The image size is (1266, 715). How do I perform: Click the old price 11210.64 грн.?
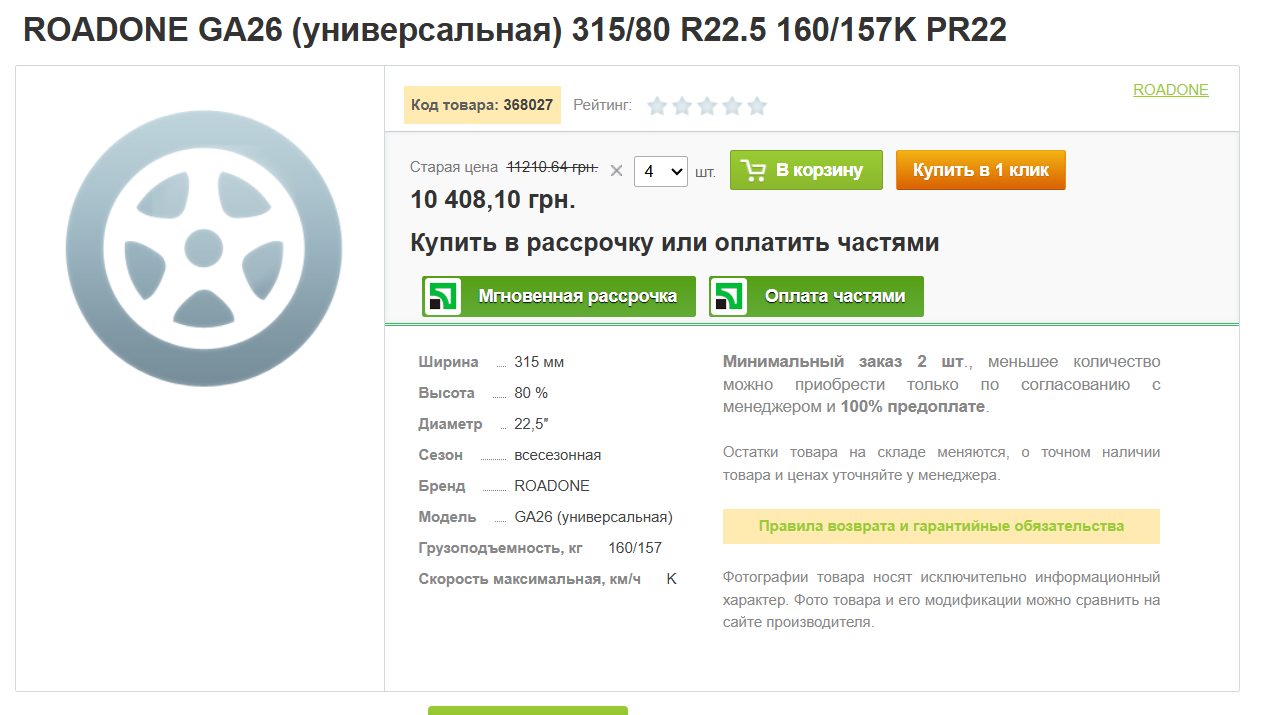pos(553,167)
